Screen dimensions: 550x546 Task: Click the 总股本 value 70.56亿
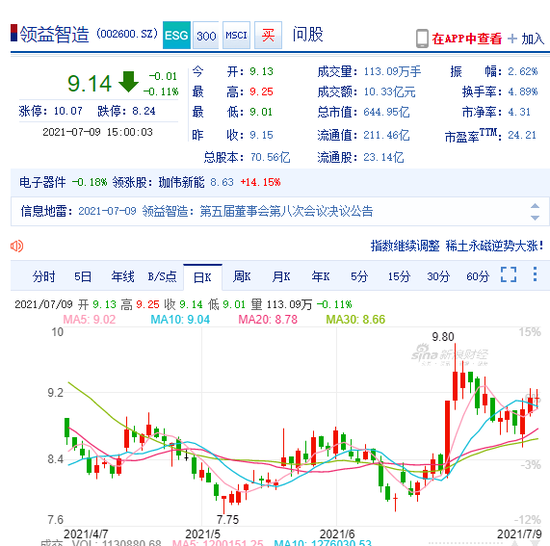click(270, 157)
